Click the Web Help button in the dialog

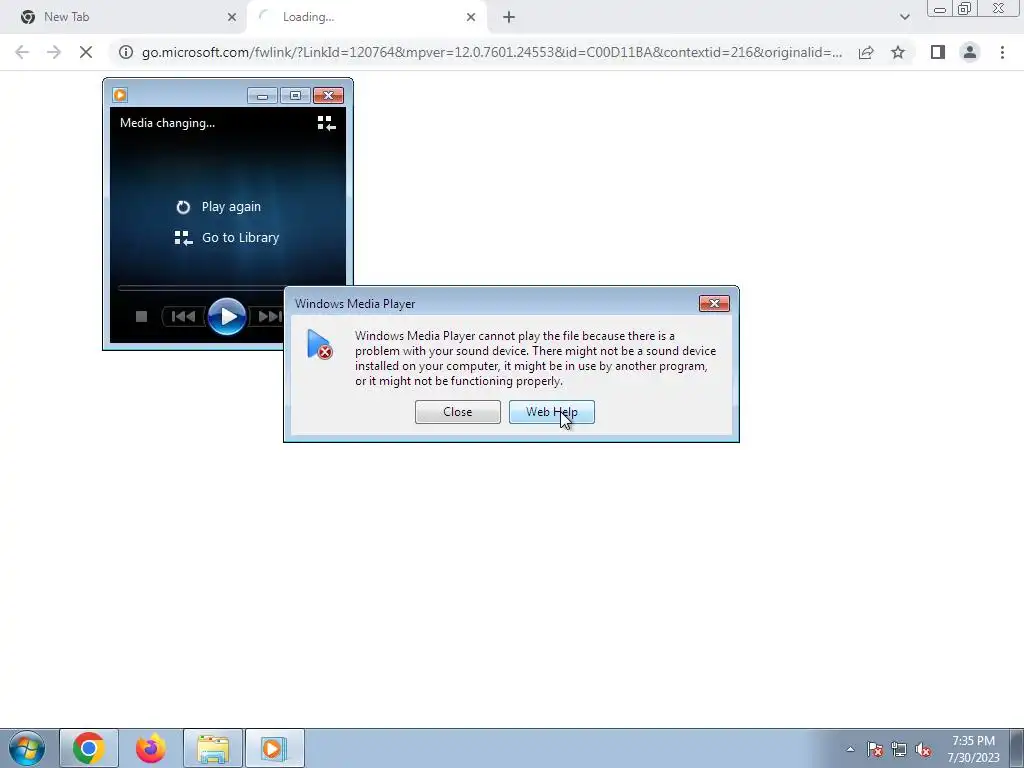coord(551,412)
